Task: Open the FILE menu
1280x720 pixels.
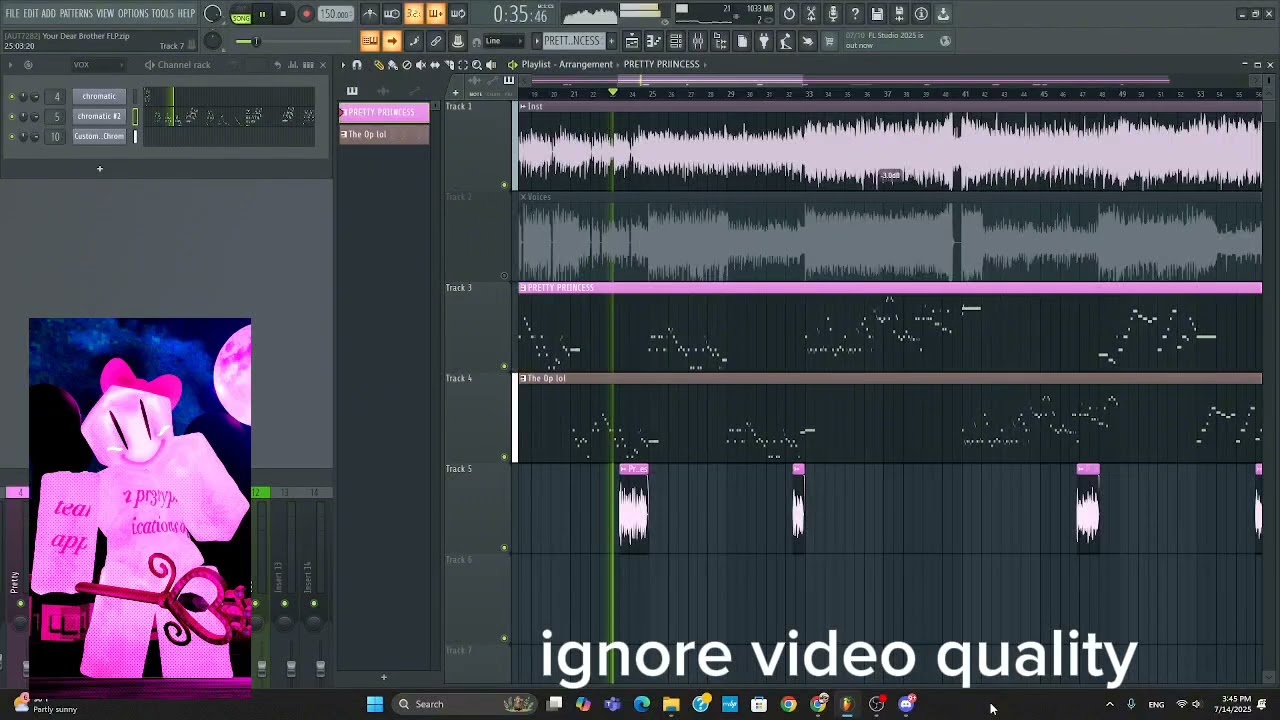Action: coord(12,14)
